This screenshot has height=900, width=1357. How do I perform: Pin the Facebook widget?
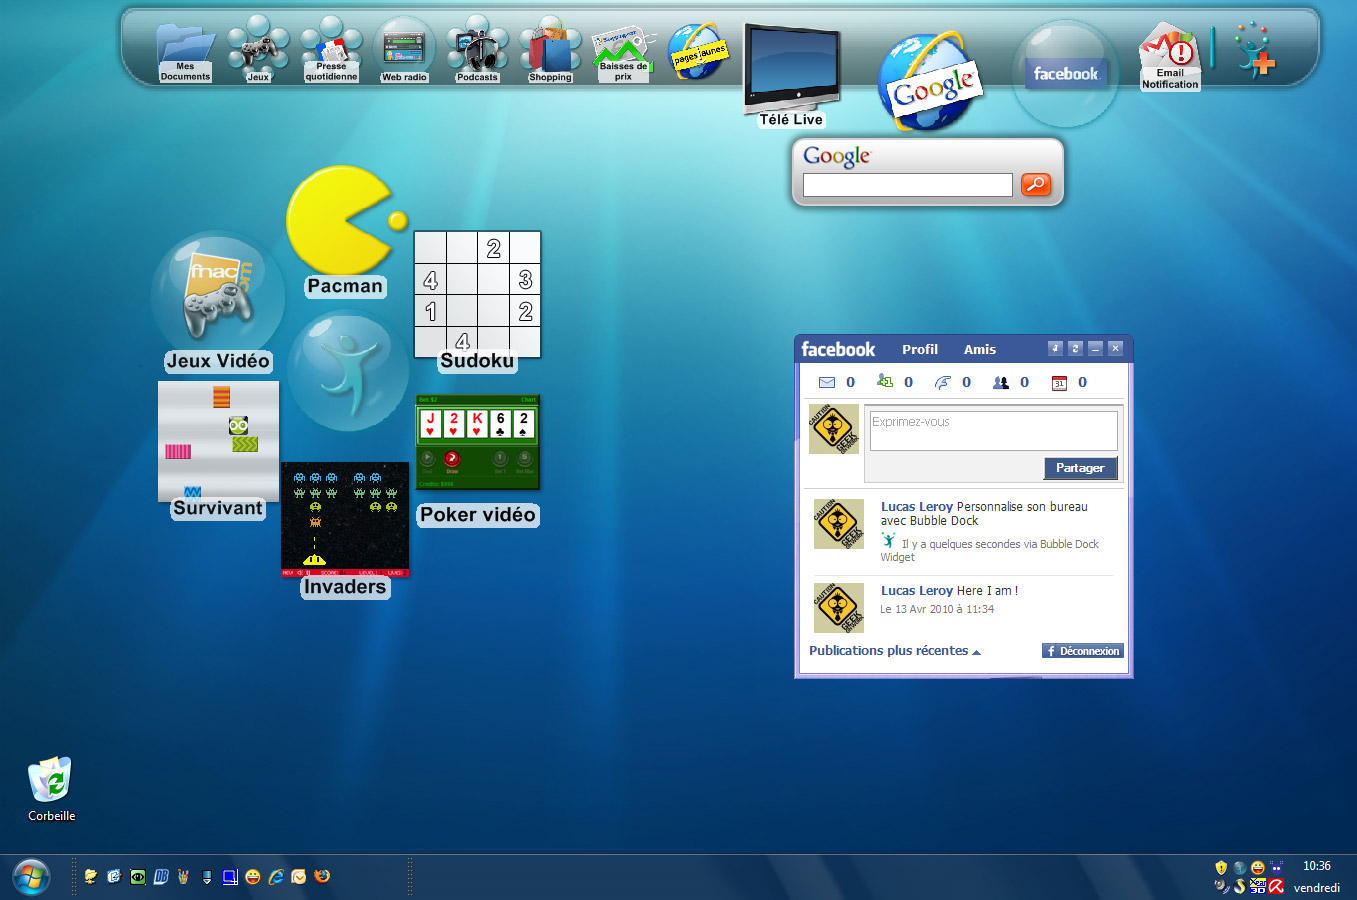(x=1055, y=348)
